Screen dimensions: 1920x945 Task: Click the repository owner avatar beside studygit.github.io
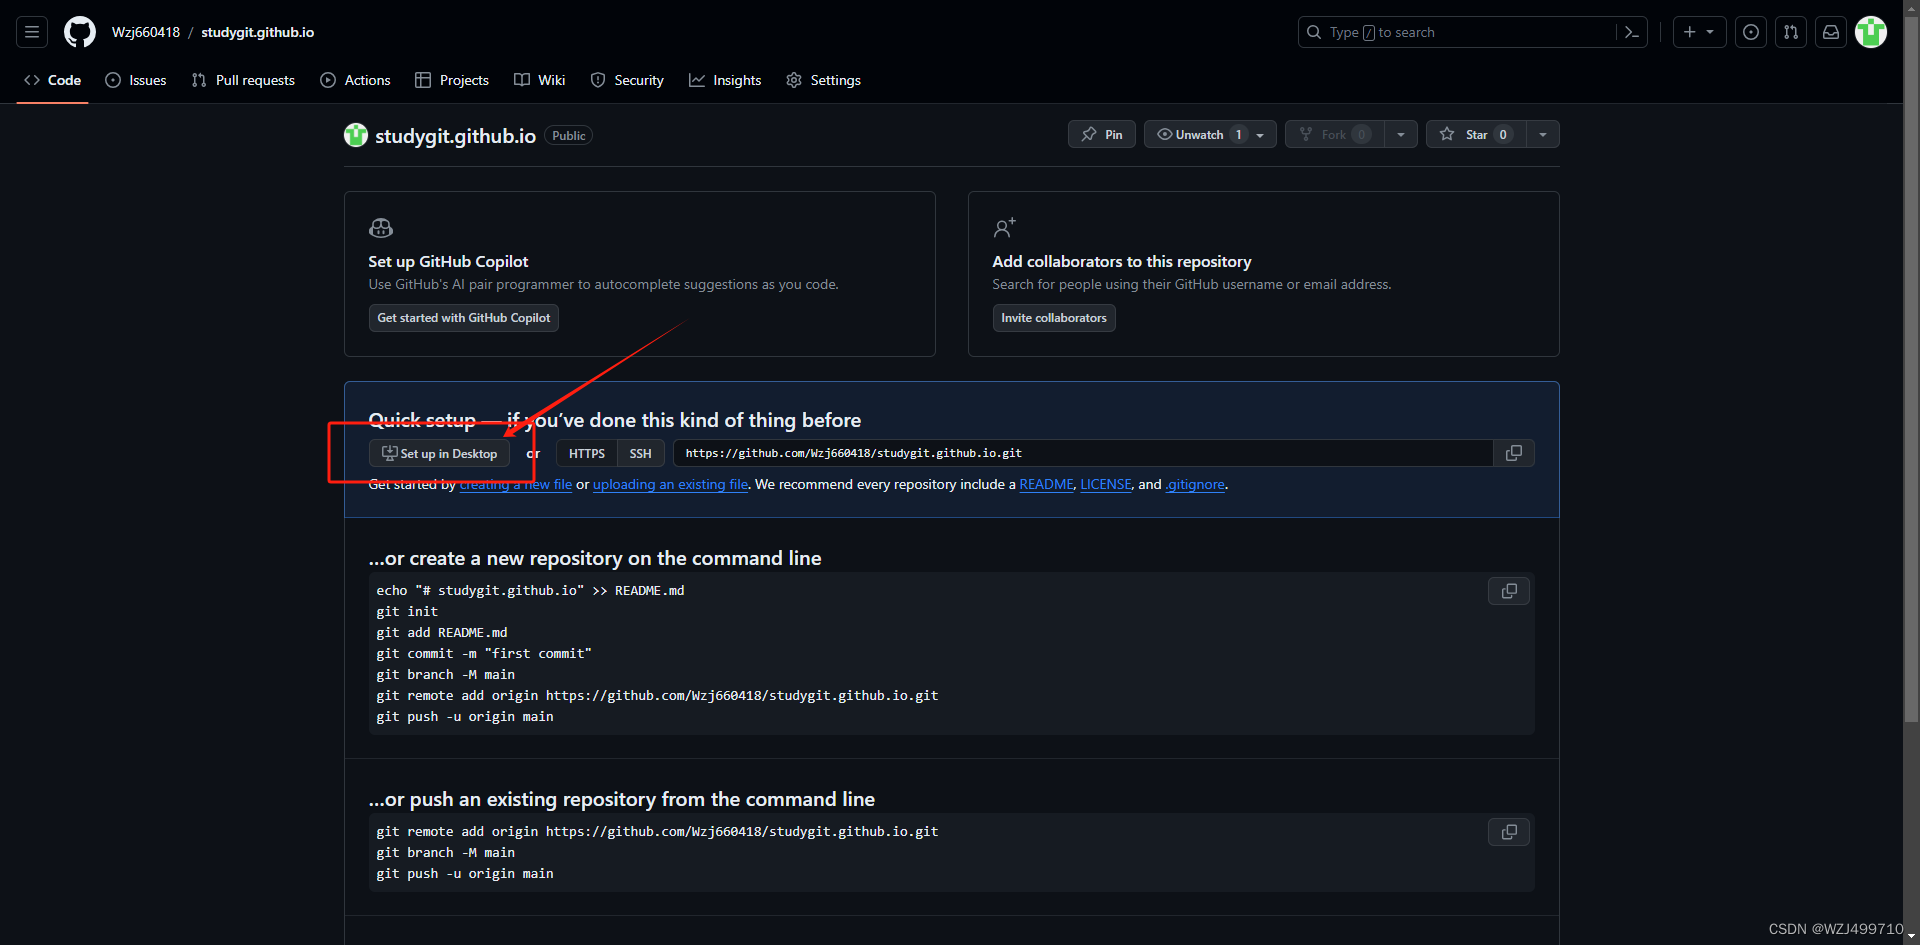(356, 135)
